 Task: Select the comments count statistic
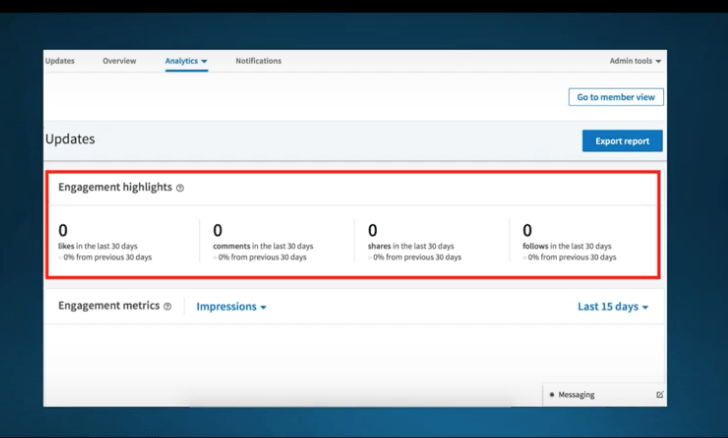click(x=218, y=231)
